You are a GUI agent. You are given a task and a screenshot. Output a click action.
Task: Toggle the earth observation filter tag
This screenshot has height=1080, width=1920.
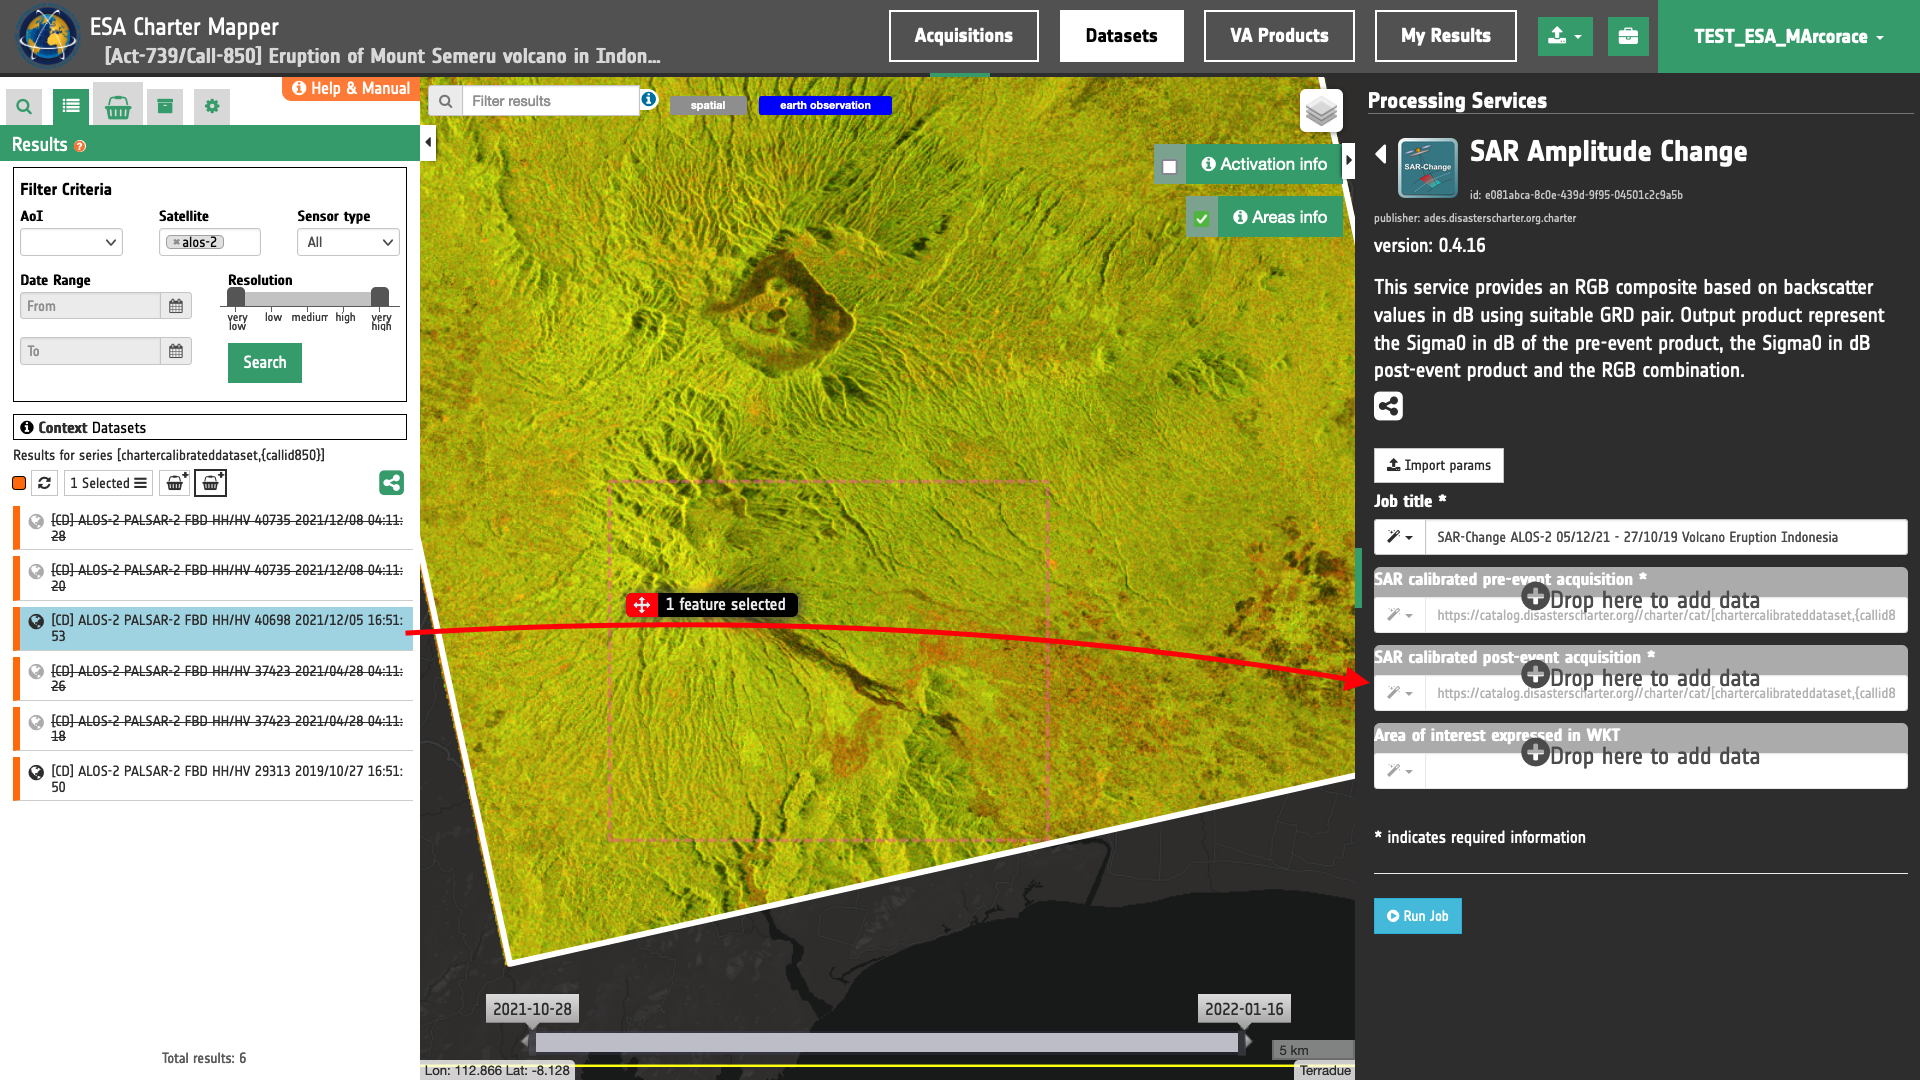pos(825,105)
